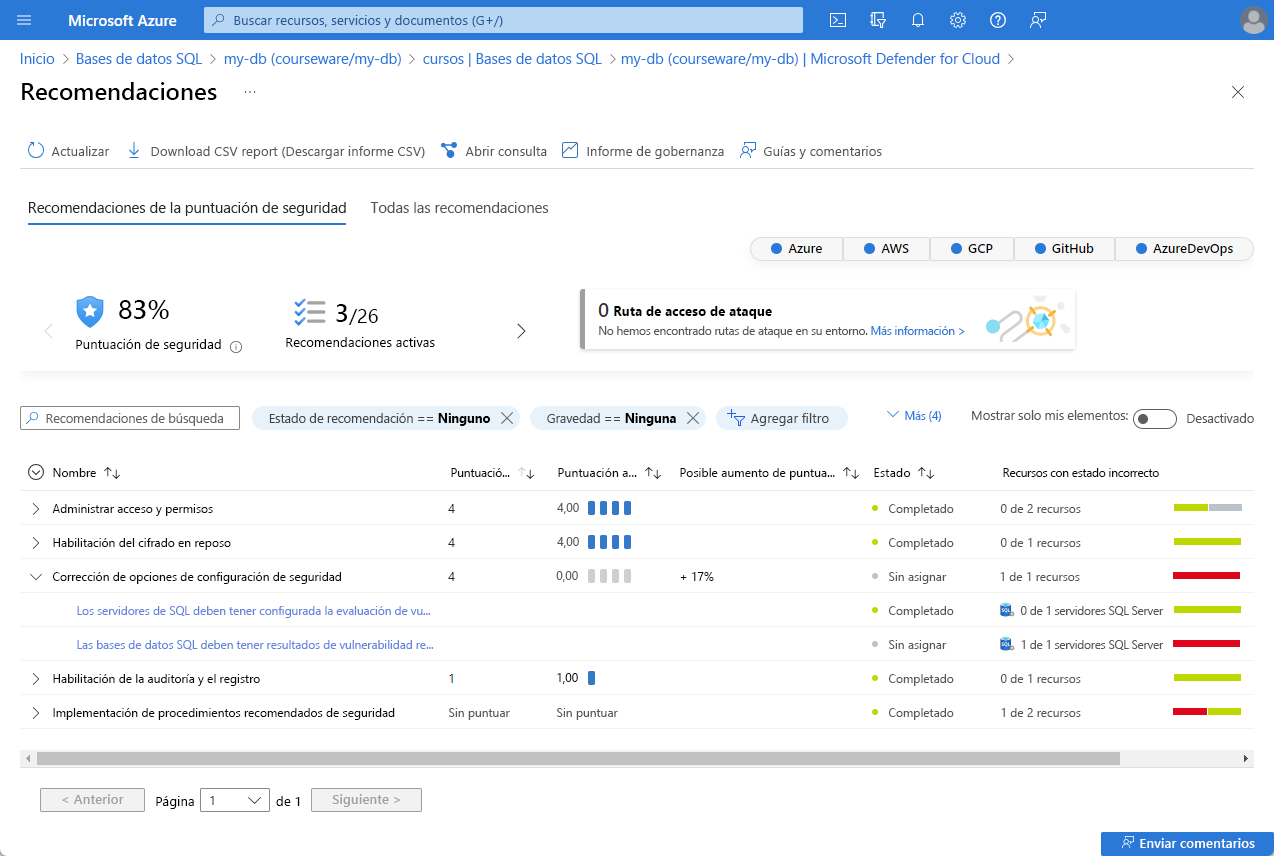The image size is (1274, 856).
Task: Go to Inicio breadcrumb
Action: click(x=37, y=59)
